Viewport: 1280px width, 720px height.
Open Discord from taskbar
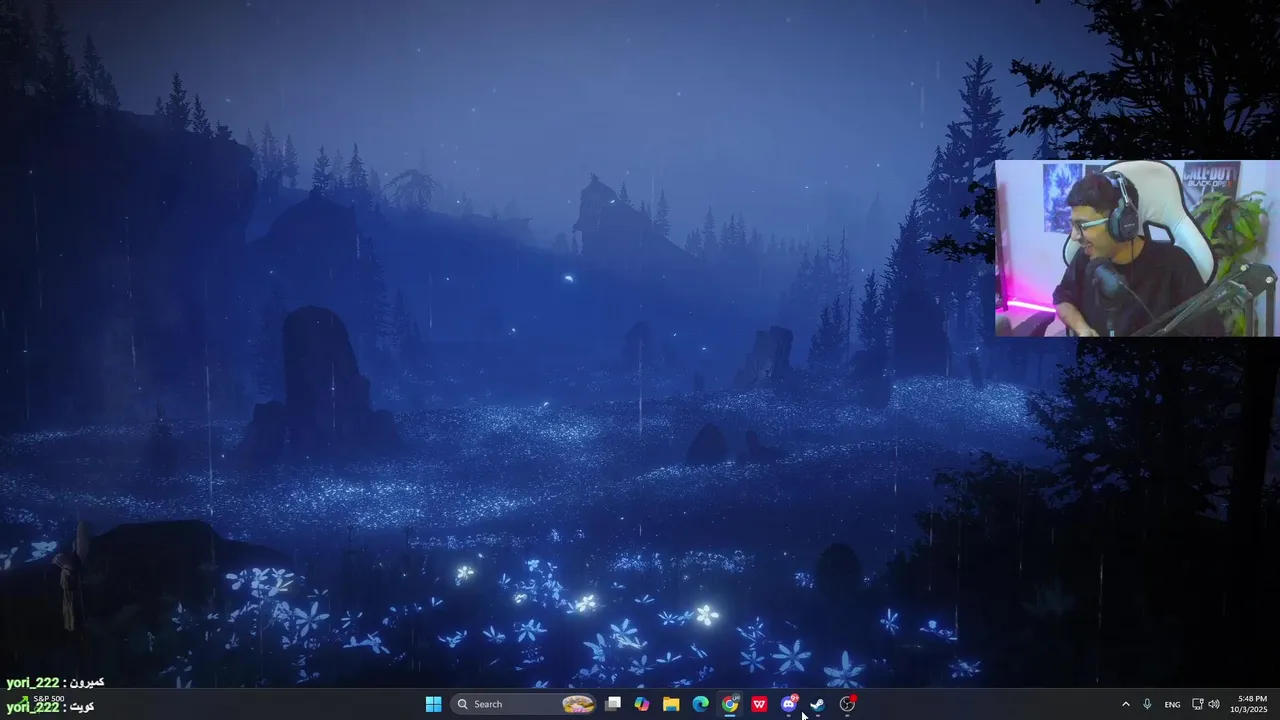(788, 704)
